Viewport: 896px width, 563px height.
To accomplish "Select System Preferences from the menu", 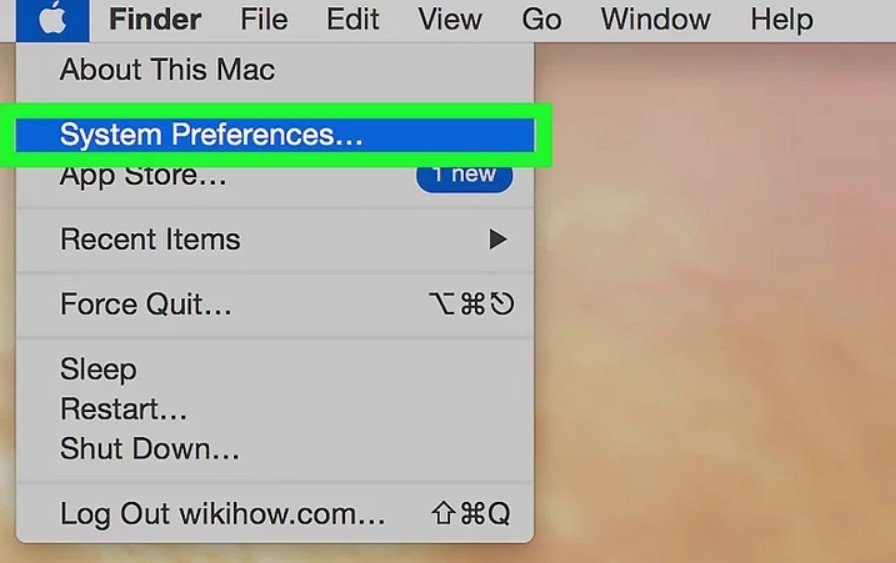I will (275, 135).
